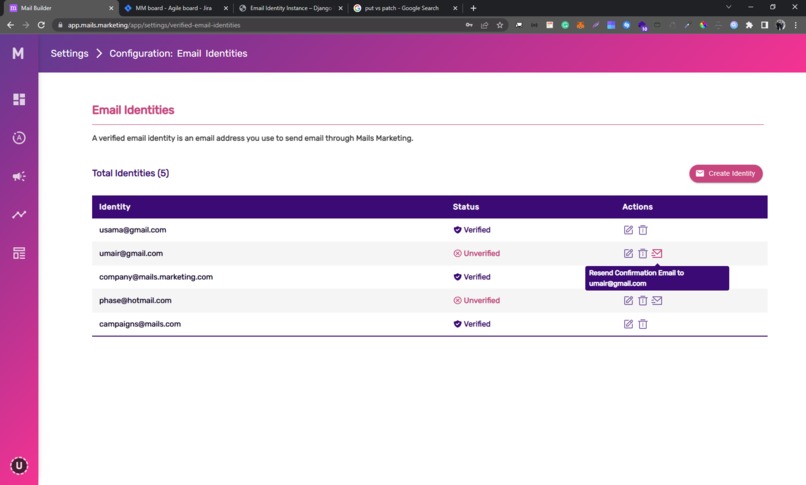Open the templates layout sidebar icon

click(19, 253)
